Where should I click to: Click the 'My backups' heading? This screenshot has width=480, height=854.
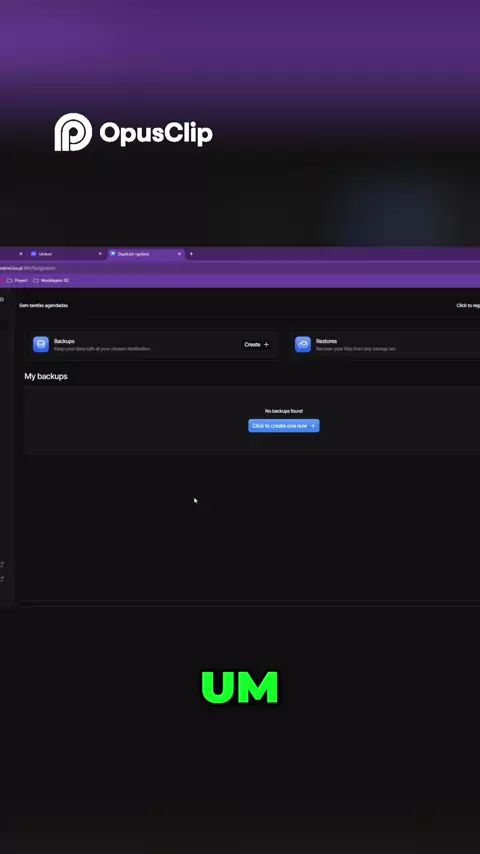tap(46, 376)
